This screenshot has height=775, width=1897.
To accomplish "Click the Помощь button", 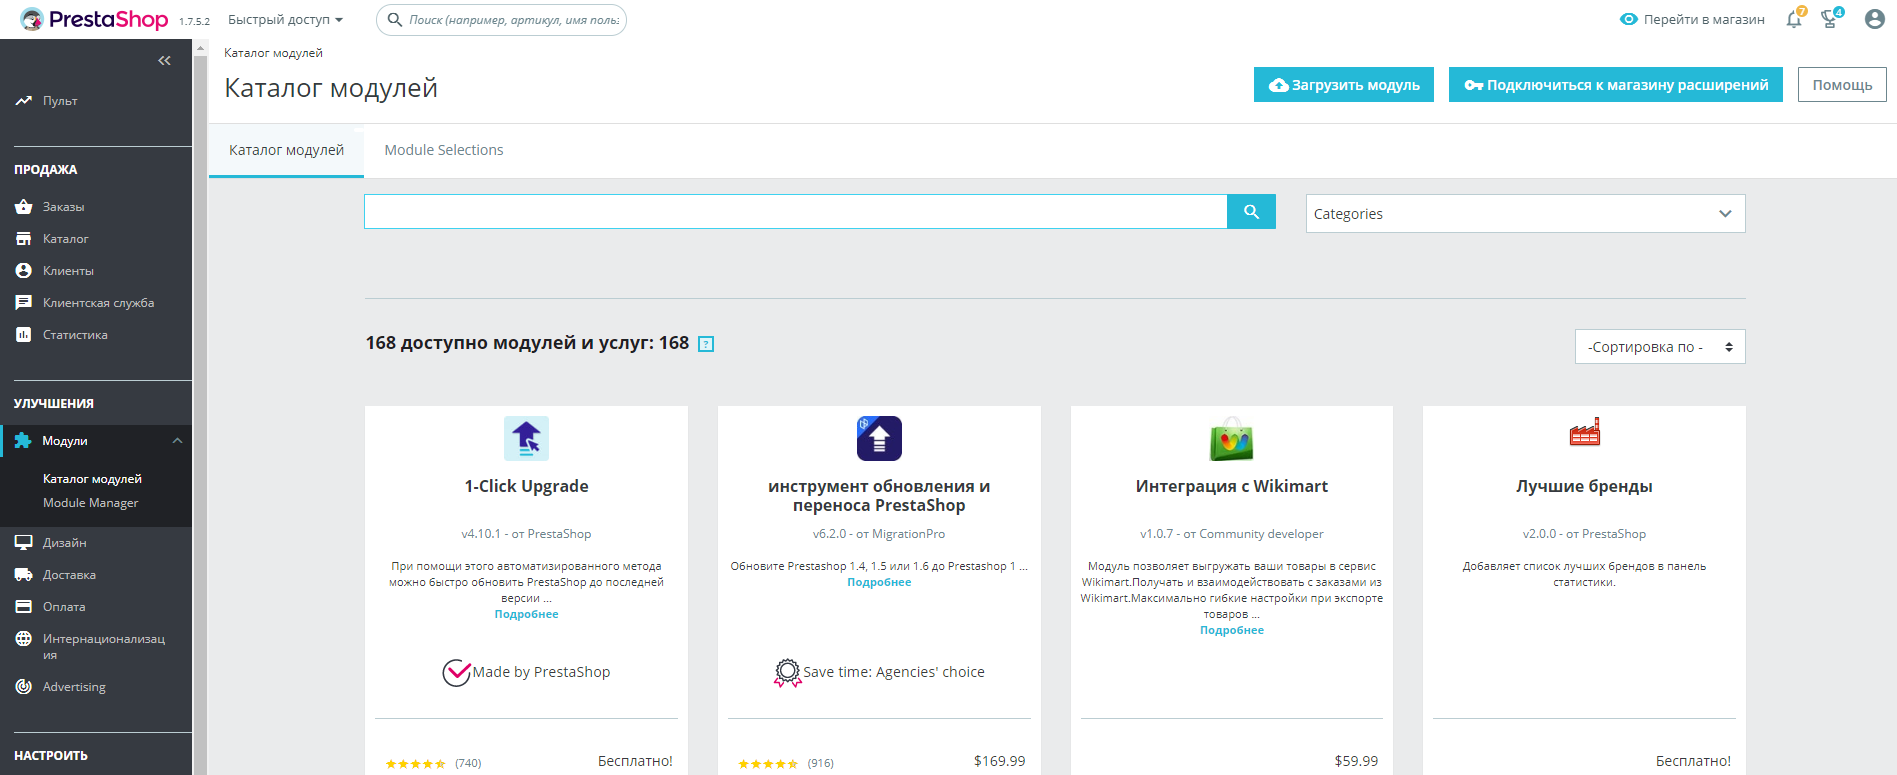I will pos(1842,85).
